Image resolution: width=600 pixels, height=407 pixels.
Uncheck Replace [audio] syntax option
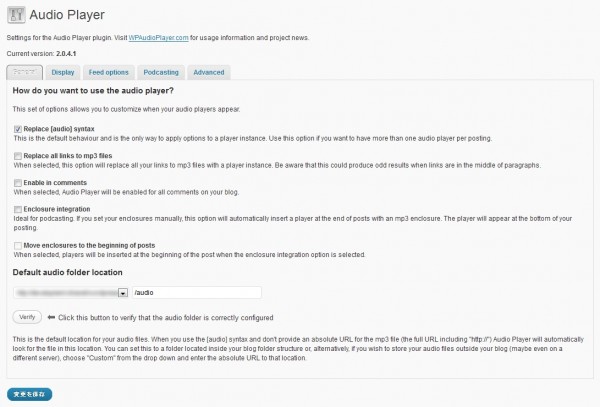coord(18,129)
